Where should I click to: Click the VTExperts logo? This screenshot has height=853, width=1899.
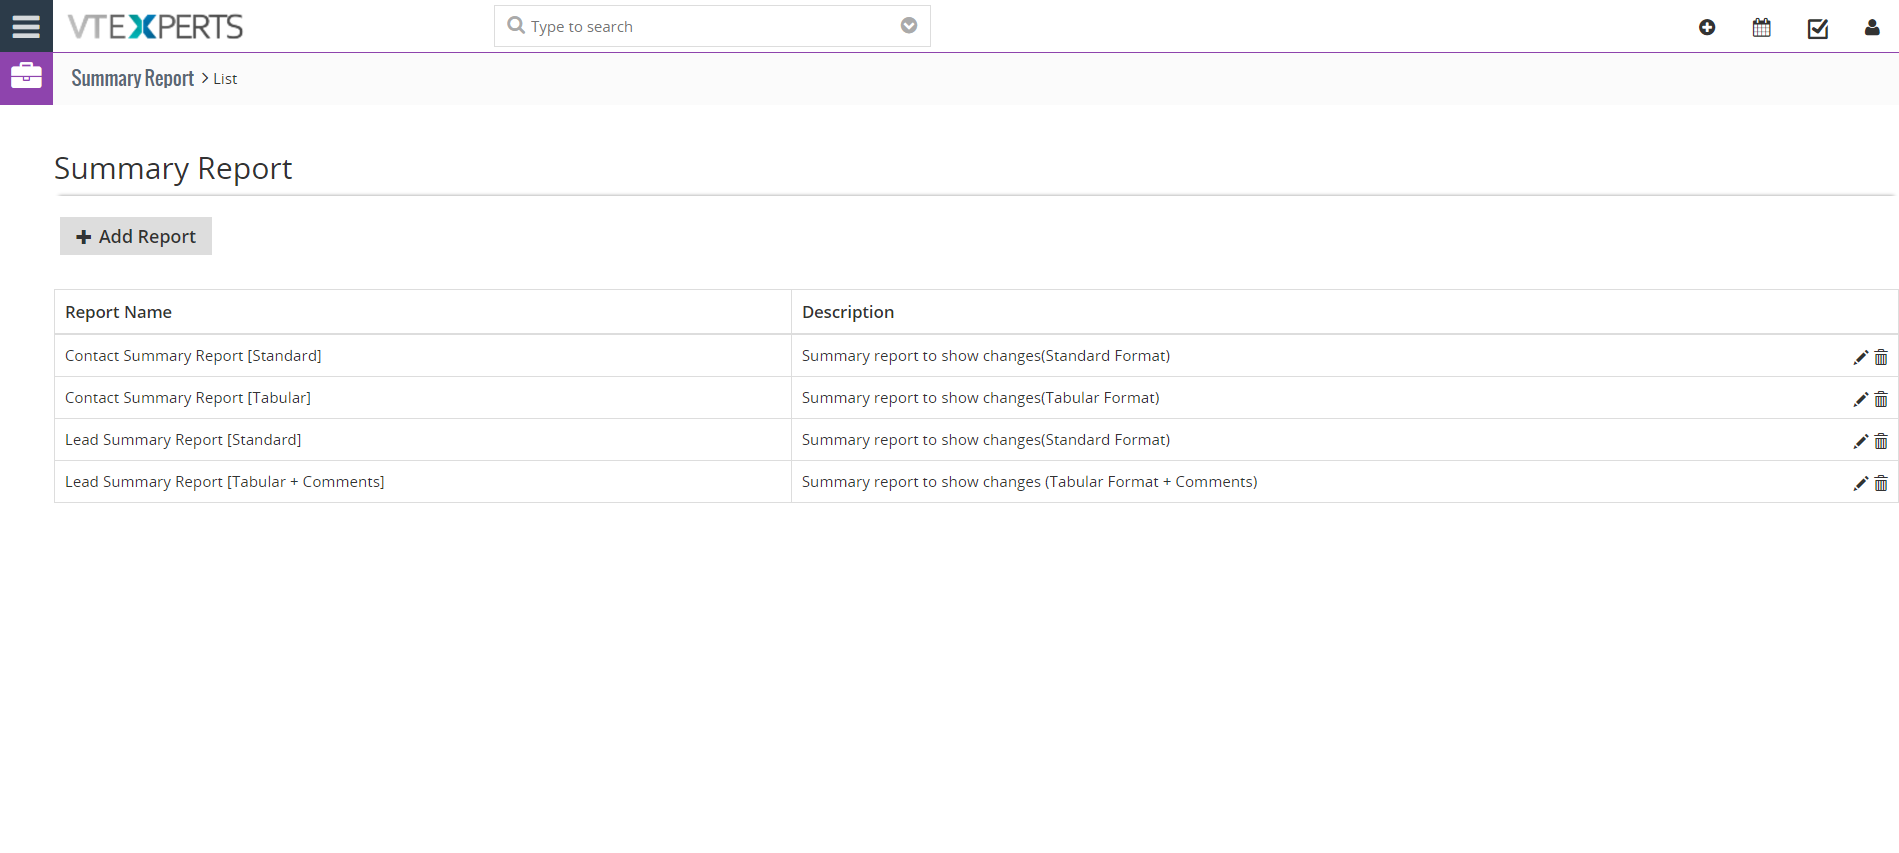[x=155, y=27]
